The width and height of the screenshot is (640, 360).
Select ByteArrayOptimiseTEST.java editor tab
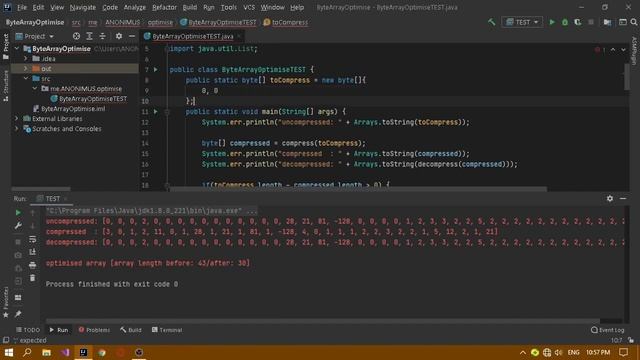point(193,36)
